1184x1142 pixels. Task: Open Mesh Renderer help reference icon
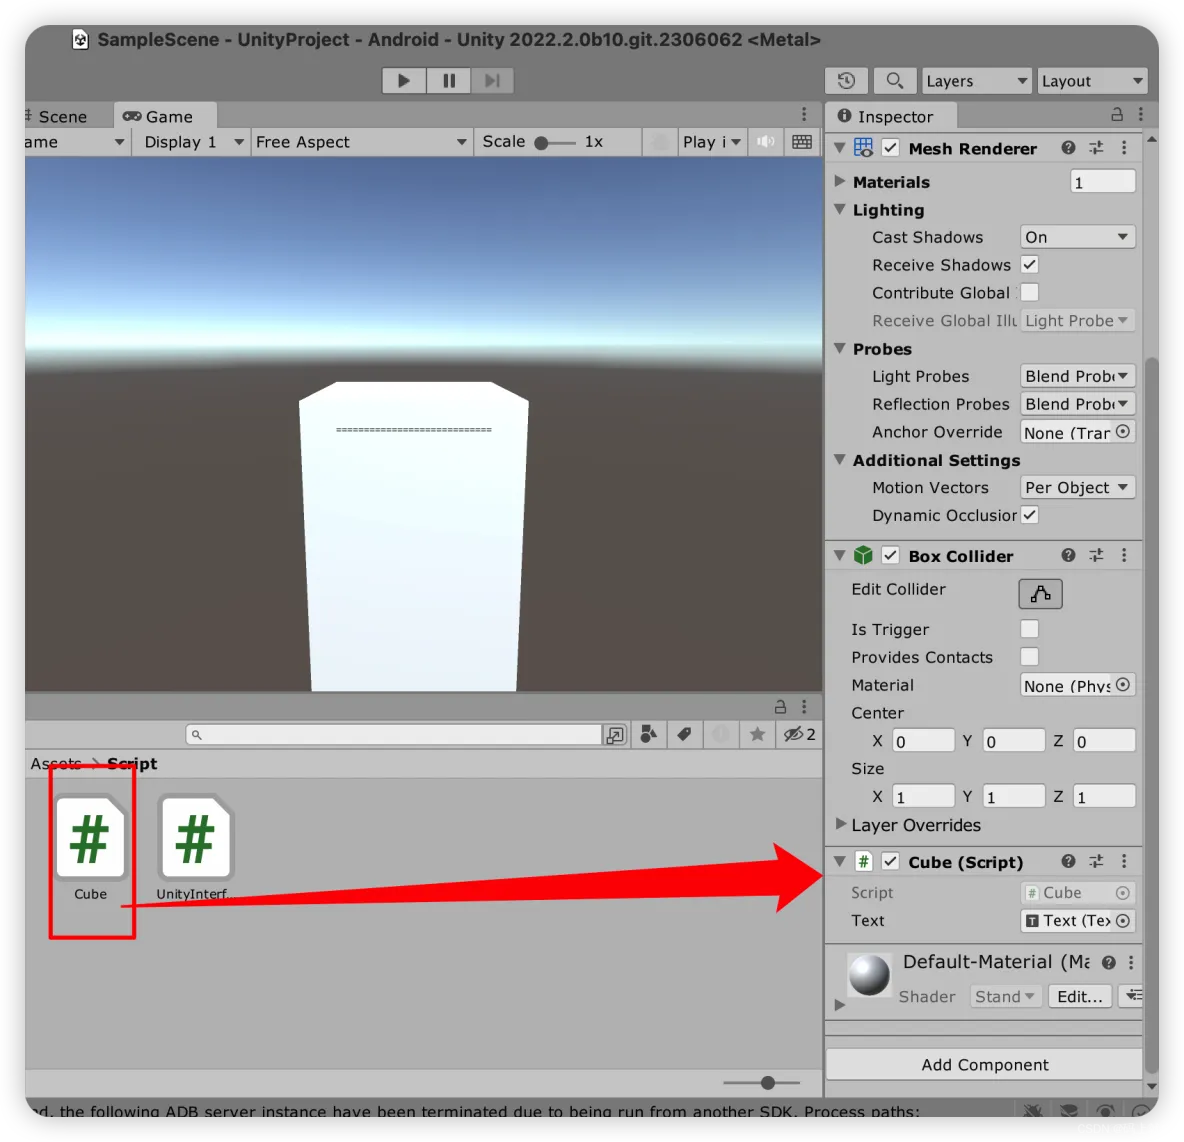[x=1068, y=148]
